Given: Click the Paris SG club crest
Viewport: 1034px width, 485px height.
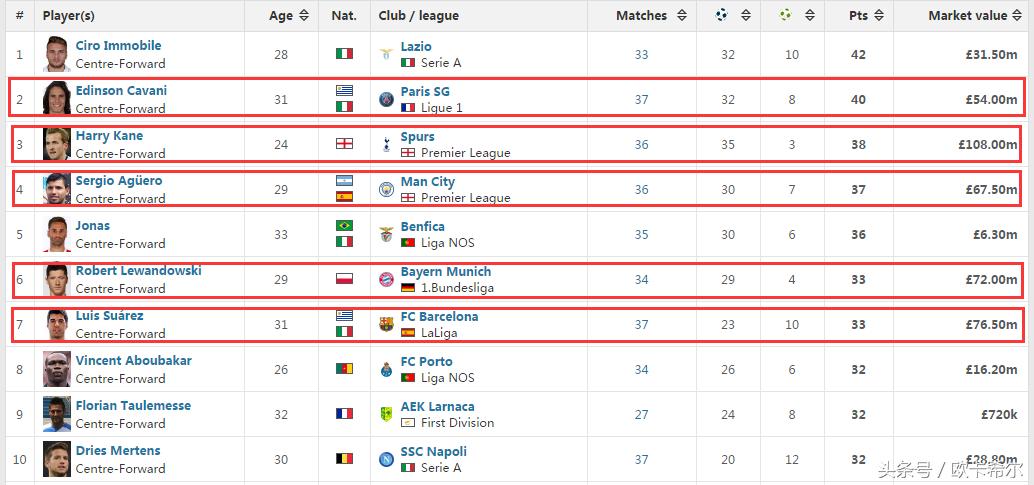Looking at the screenshot, I should coord(386,99).
